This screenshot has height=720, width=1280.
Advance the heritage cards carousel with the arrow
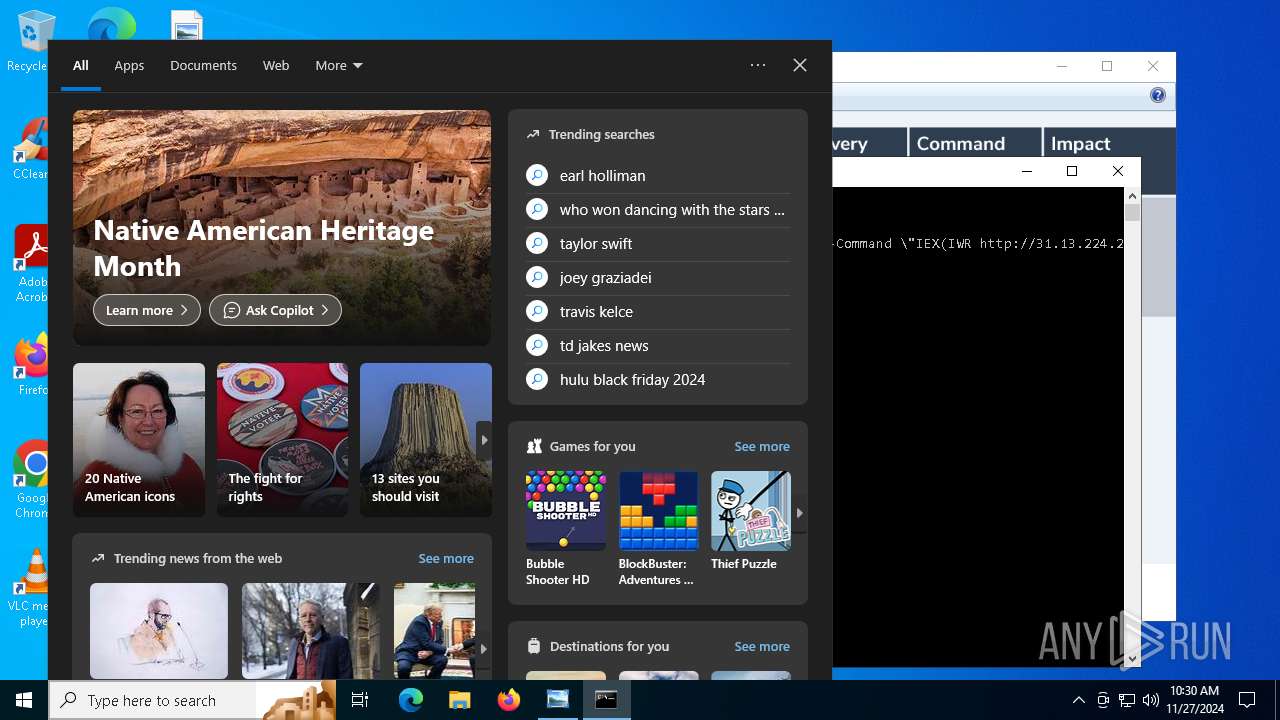(x=484, y=440)
